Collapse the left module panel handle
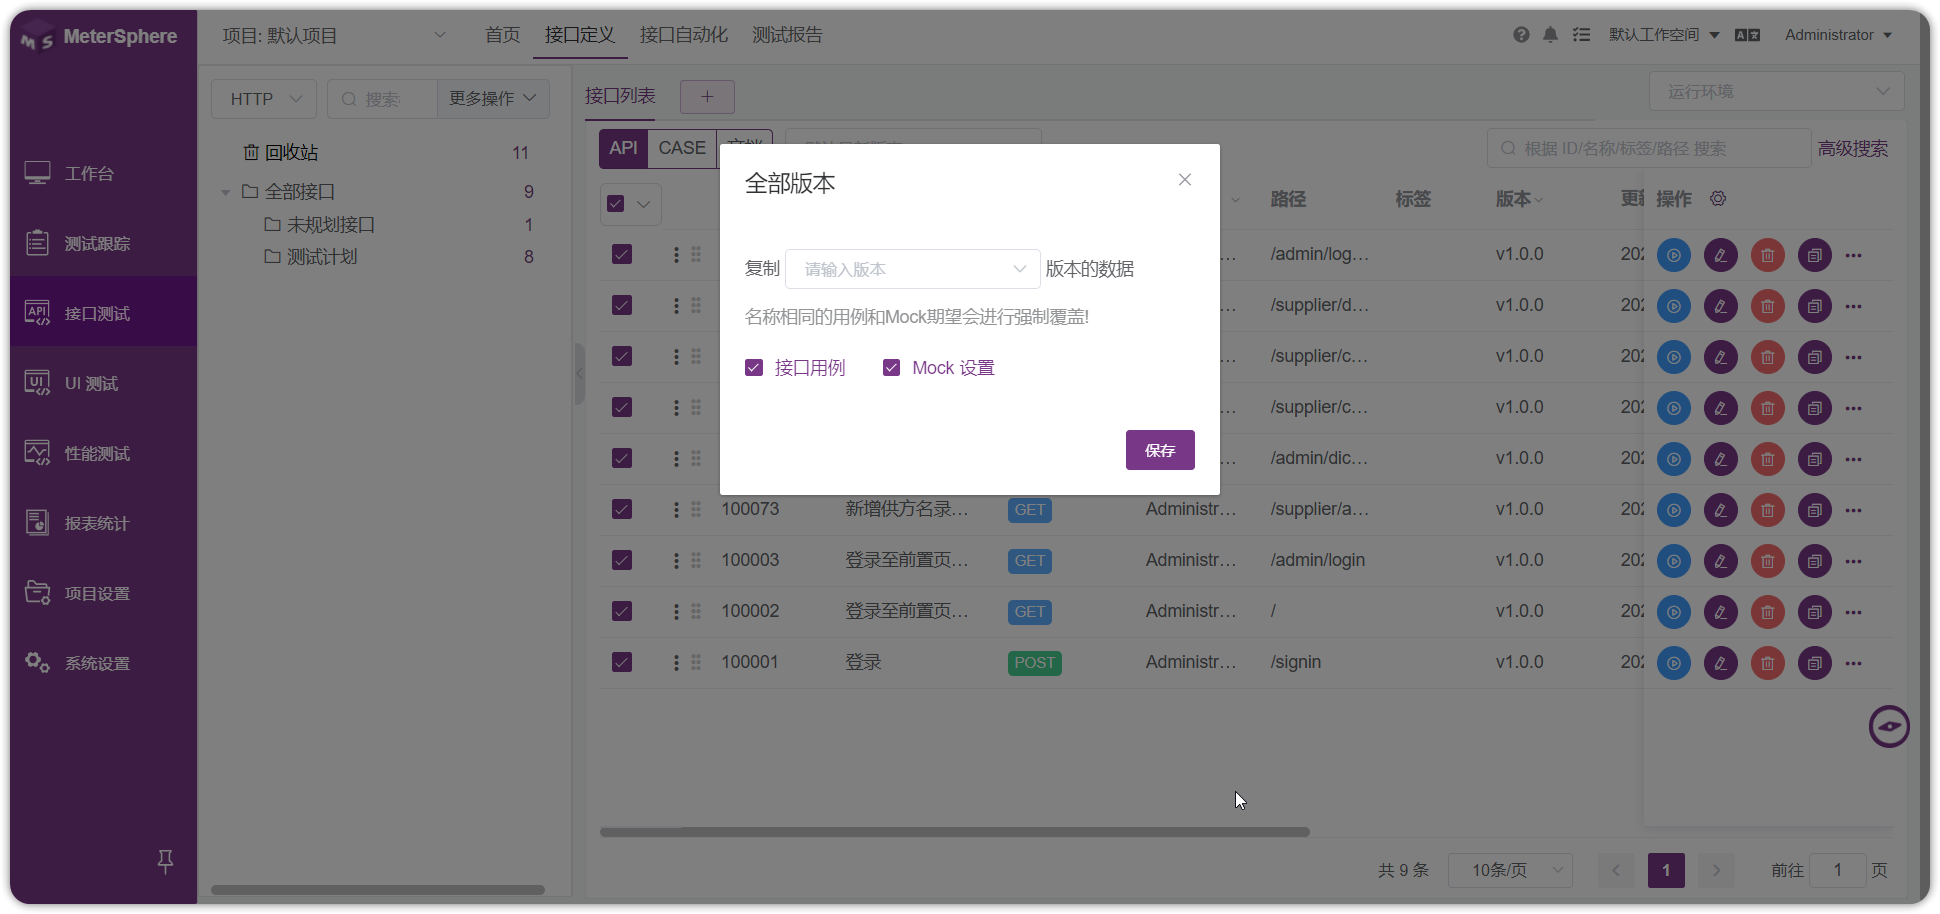Image resolution: width=1940 pixels, height=914 pixels. coord(579,373)
